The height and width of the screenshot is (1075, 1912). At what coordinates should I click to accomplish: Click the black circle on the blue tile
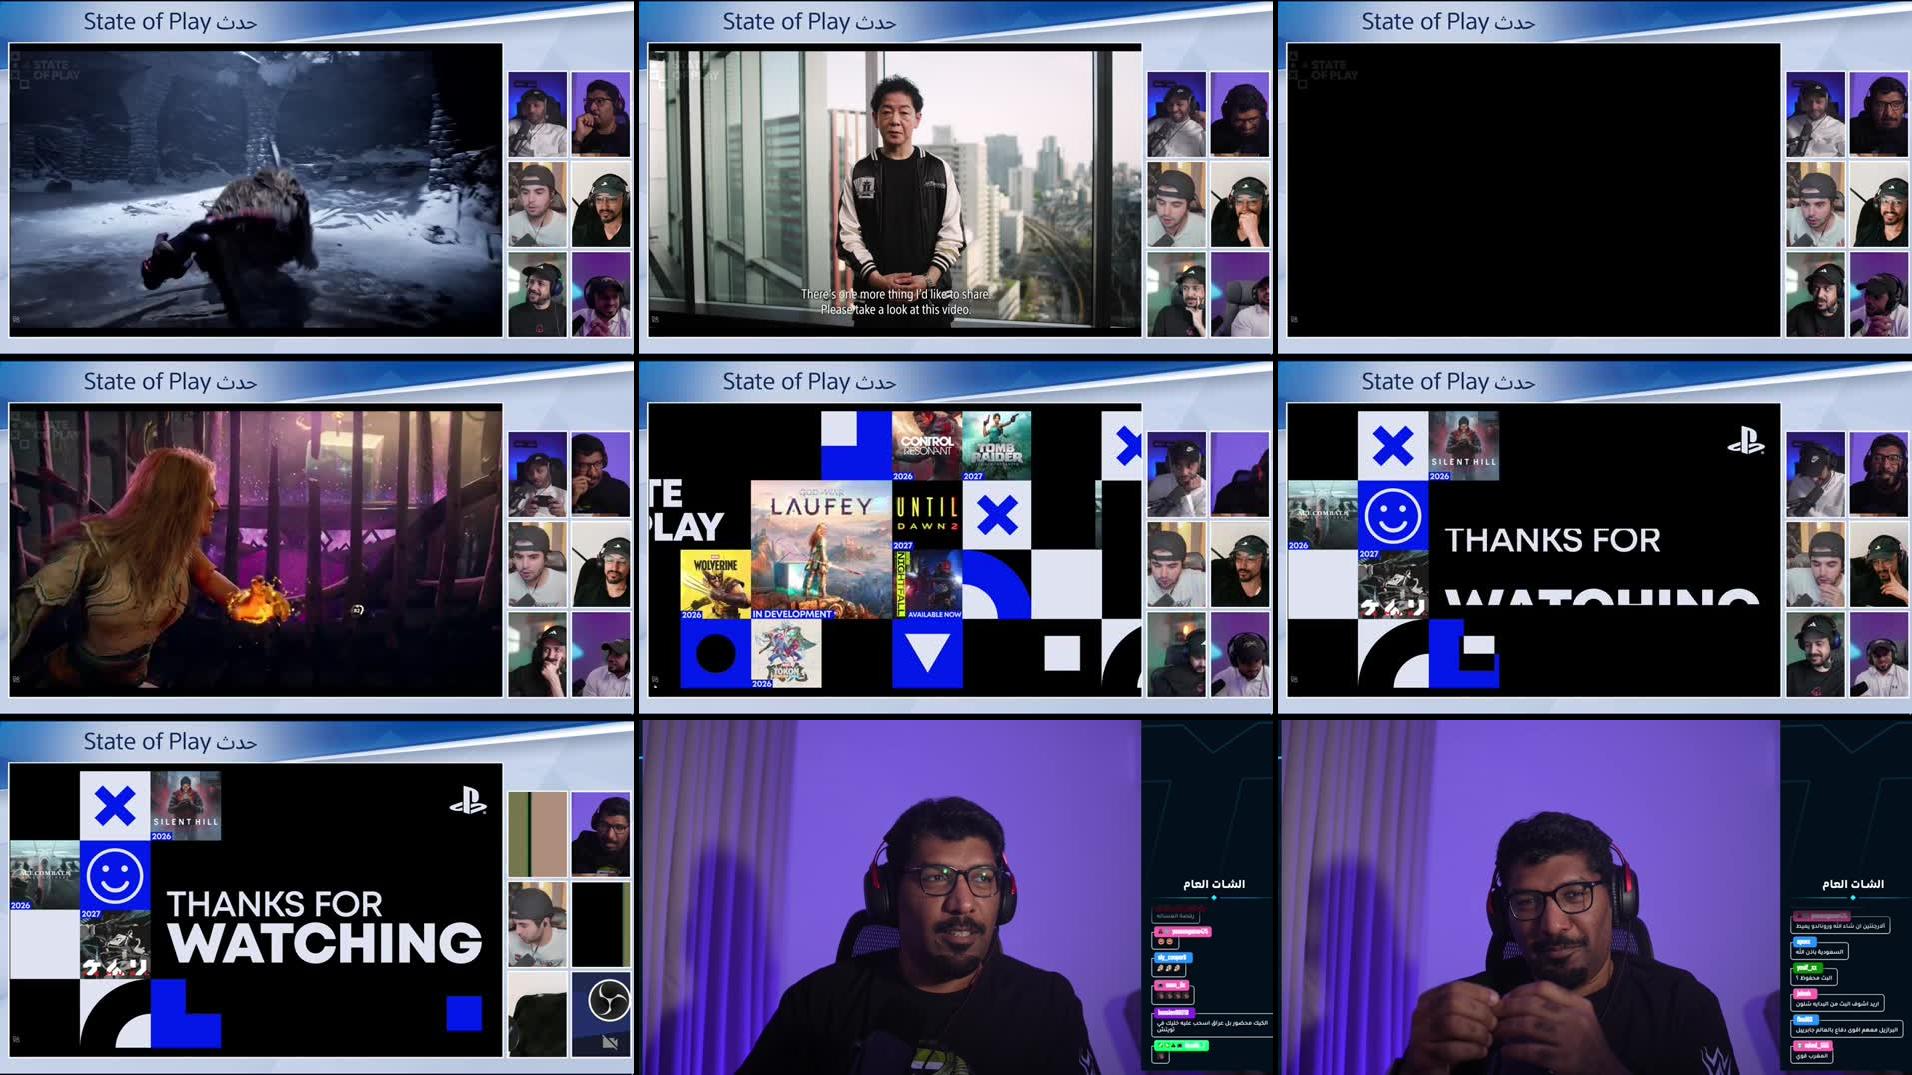pos(716,653)
